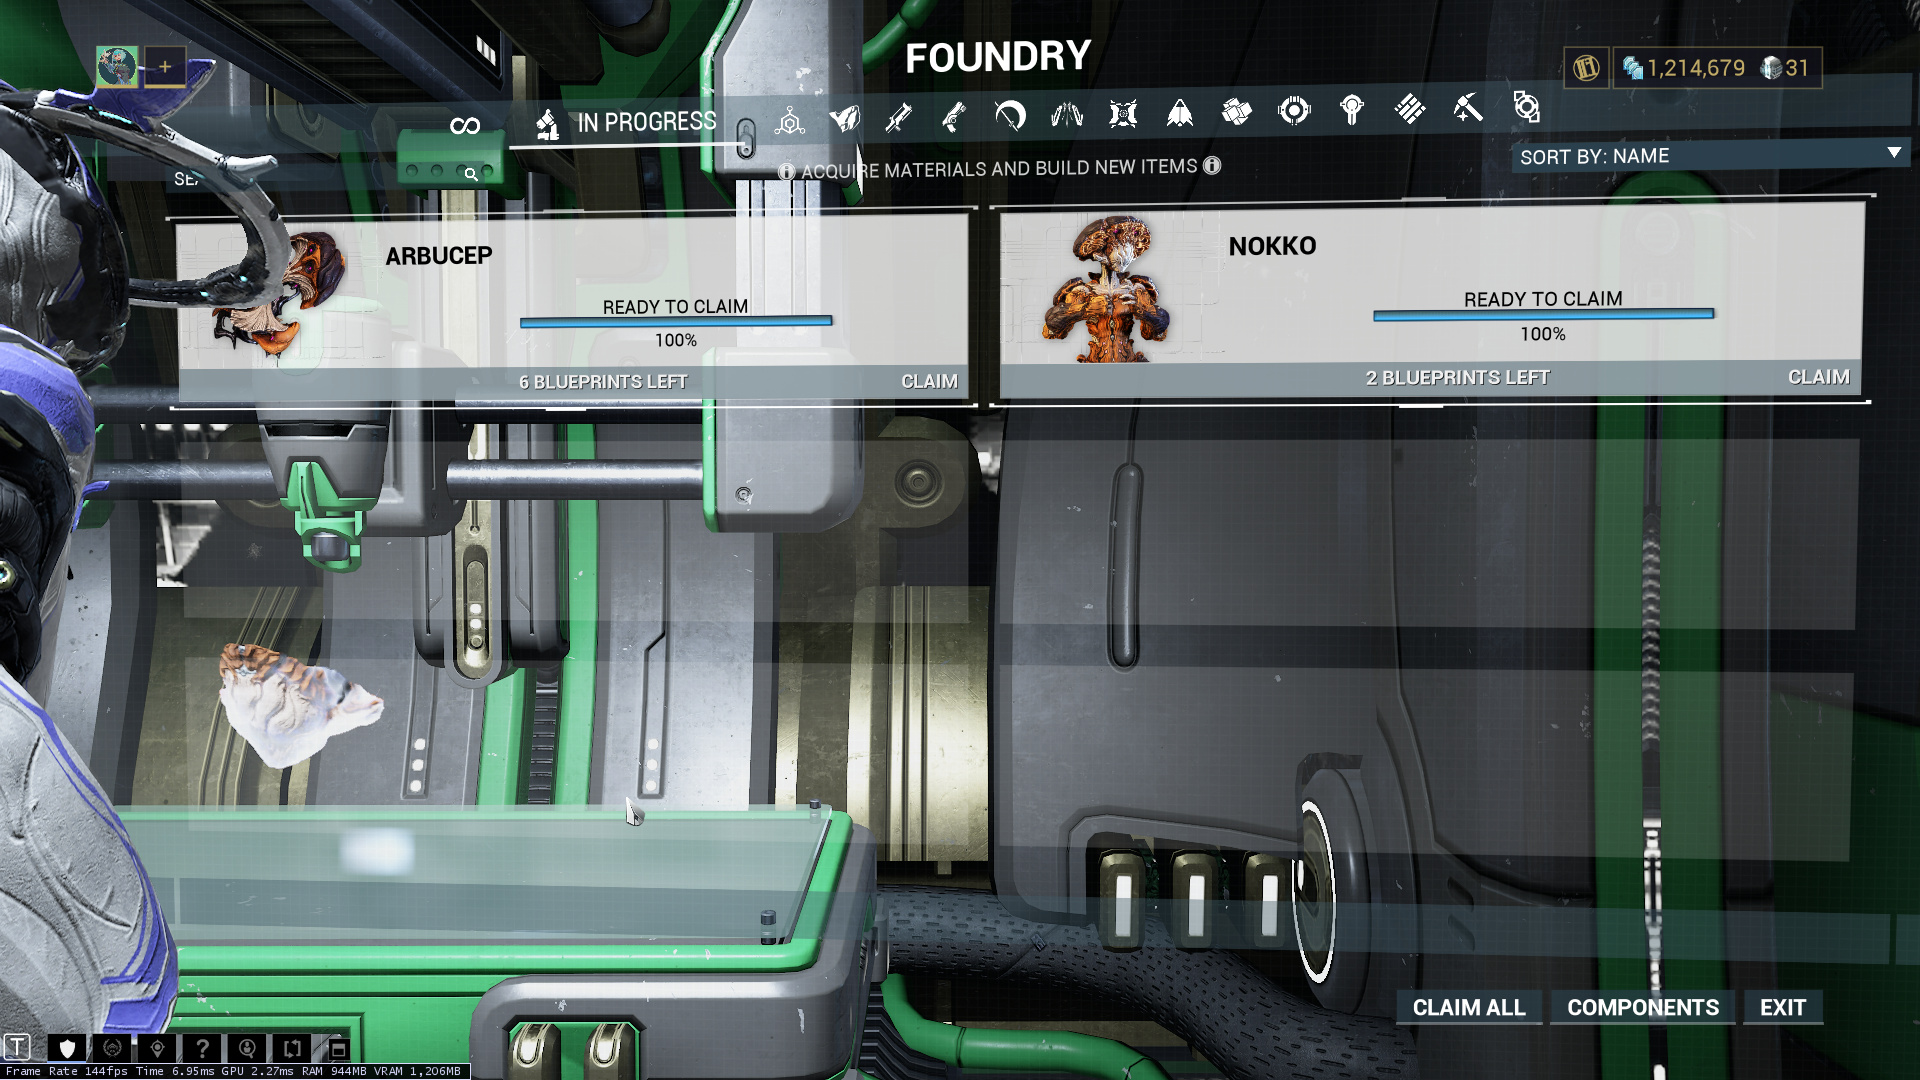Select the sentinel companion category icon
This screenshot has width=1920, height=1080.
(x=1123, y=113)
